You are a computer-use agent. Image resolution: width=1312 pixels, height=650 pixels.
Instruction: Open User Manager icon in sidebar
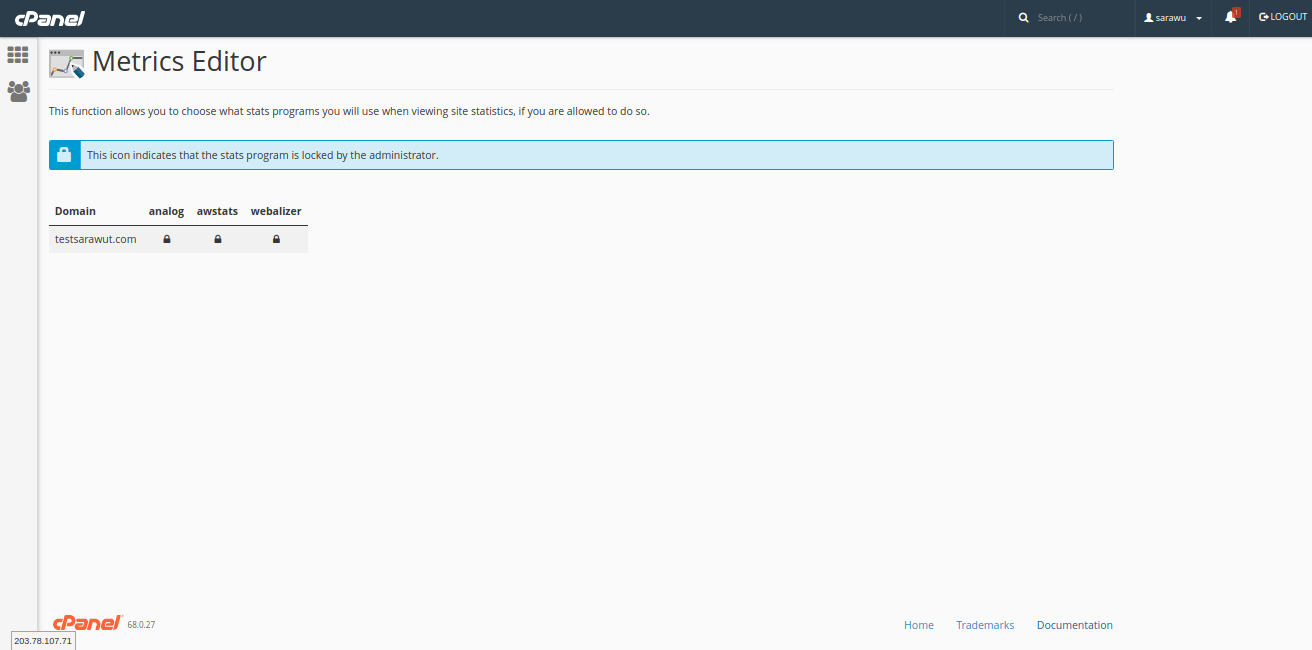point(18,92)
